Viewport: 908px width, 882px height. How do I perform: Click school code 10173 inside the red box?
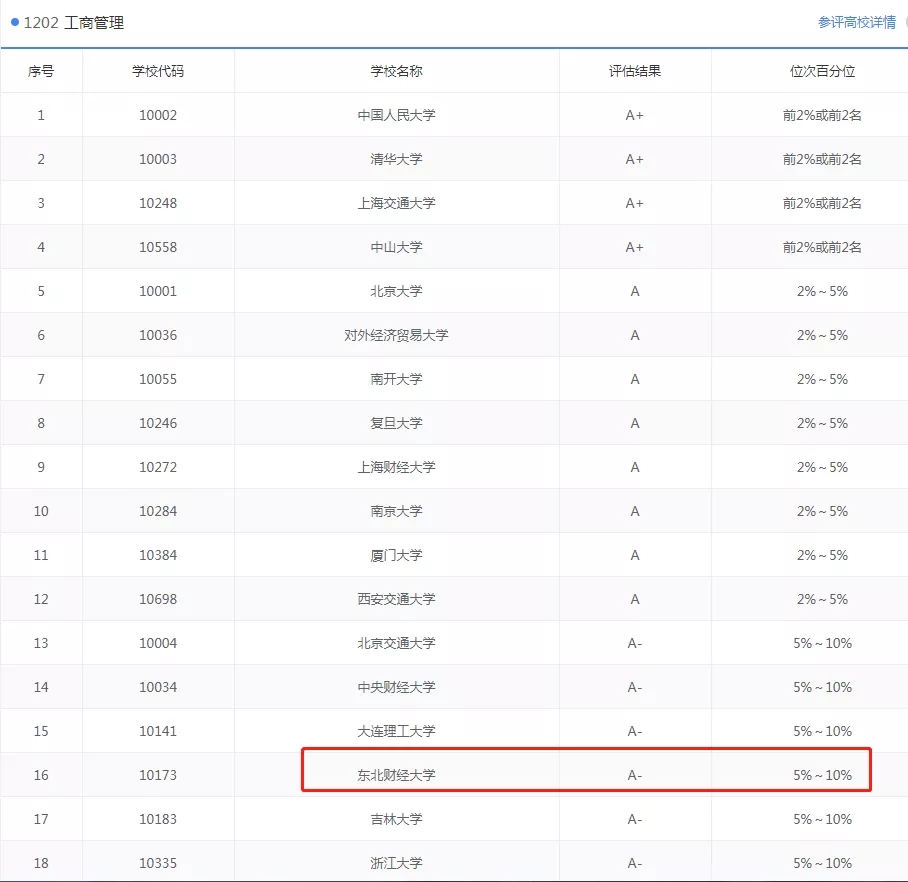(157, 774)
